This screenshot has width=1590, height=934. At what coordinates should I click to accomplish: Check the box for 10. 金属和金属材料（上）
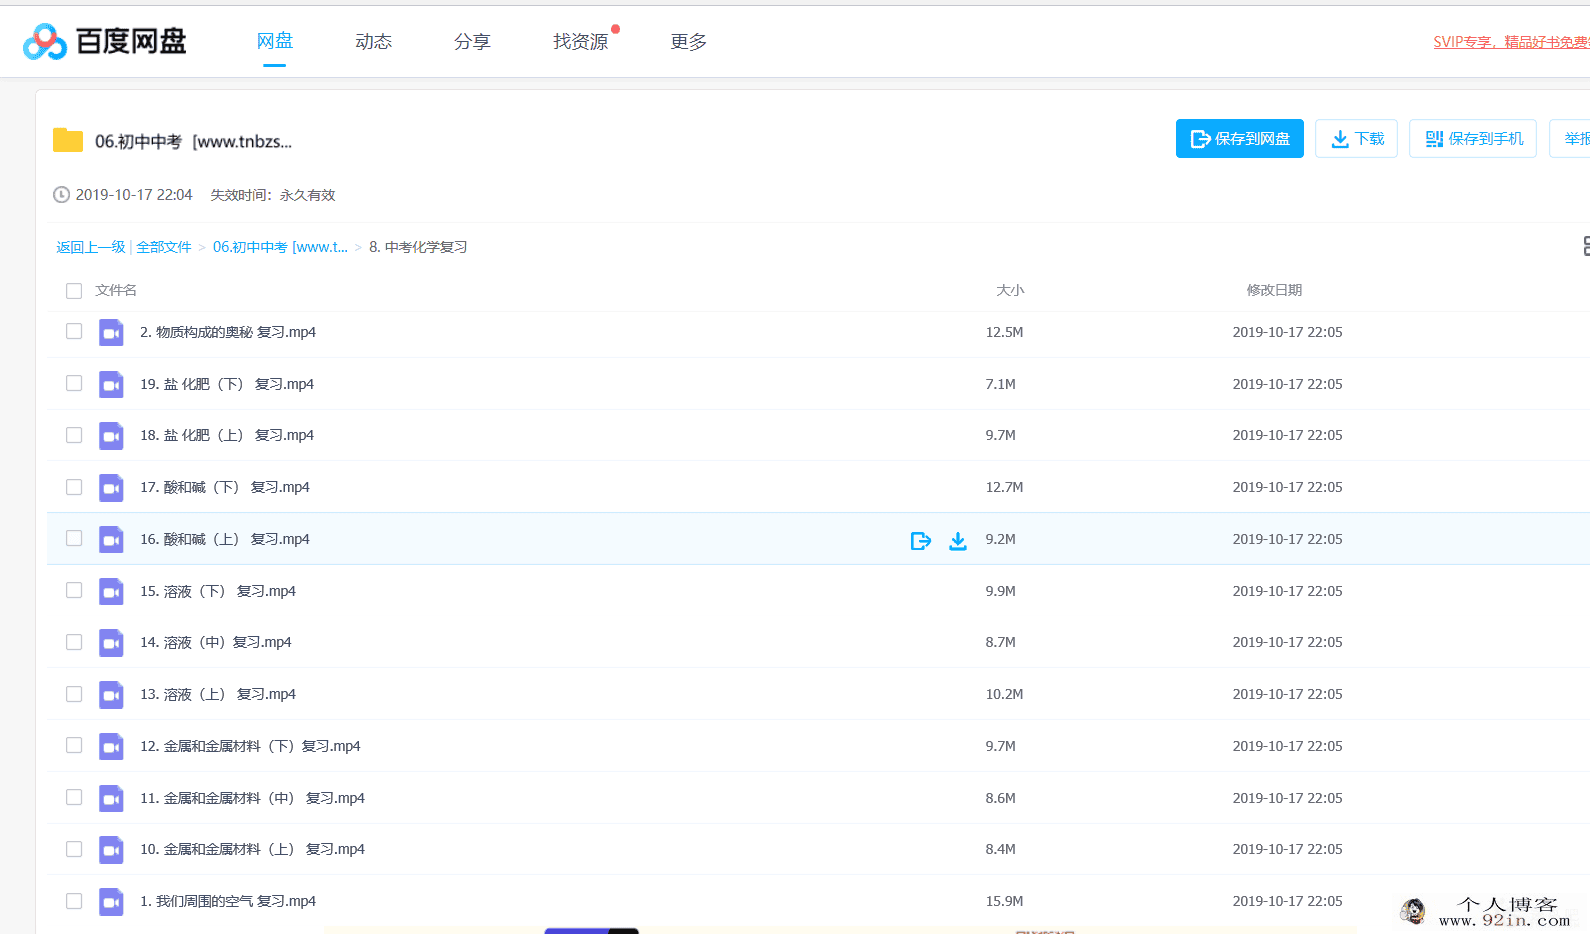coord(74,849)
